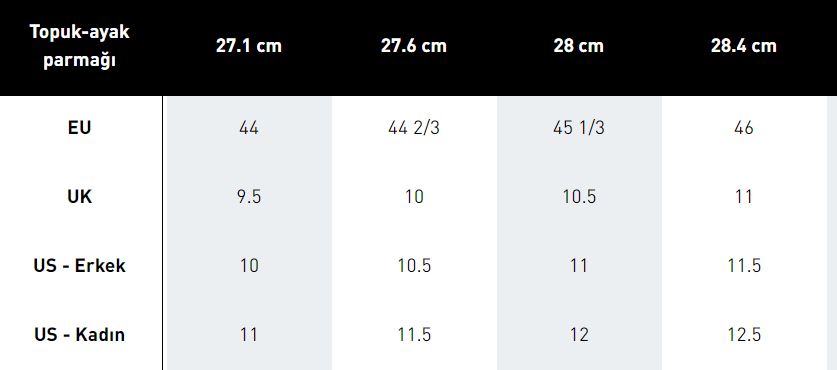Choose EU size 45 1/3
The width and height of the screenshot is (837, 370).
579,128
